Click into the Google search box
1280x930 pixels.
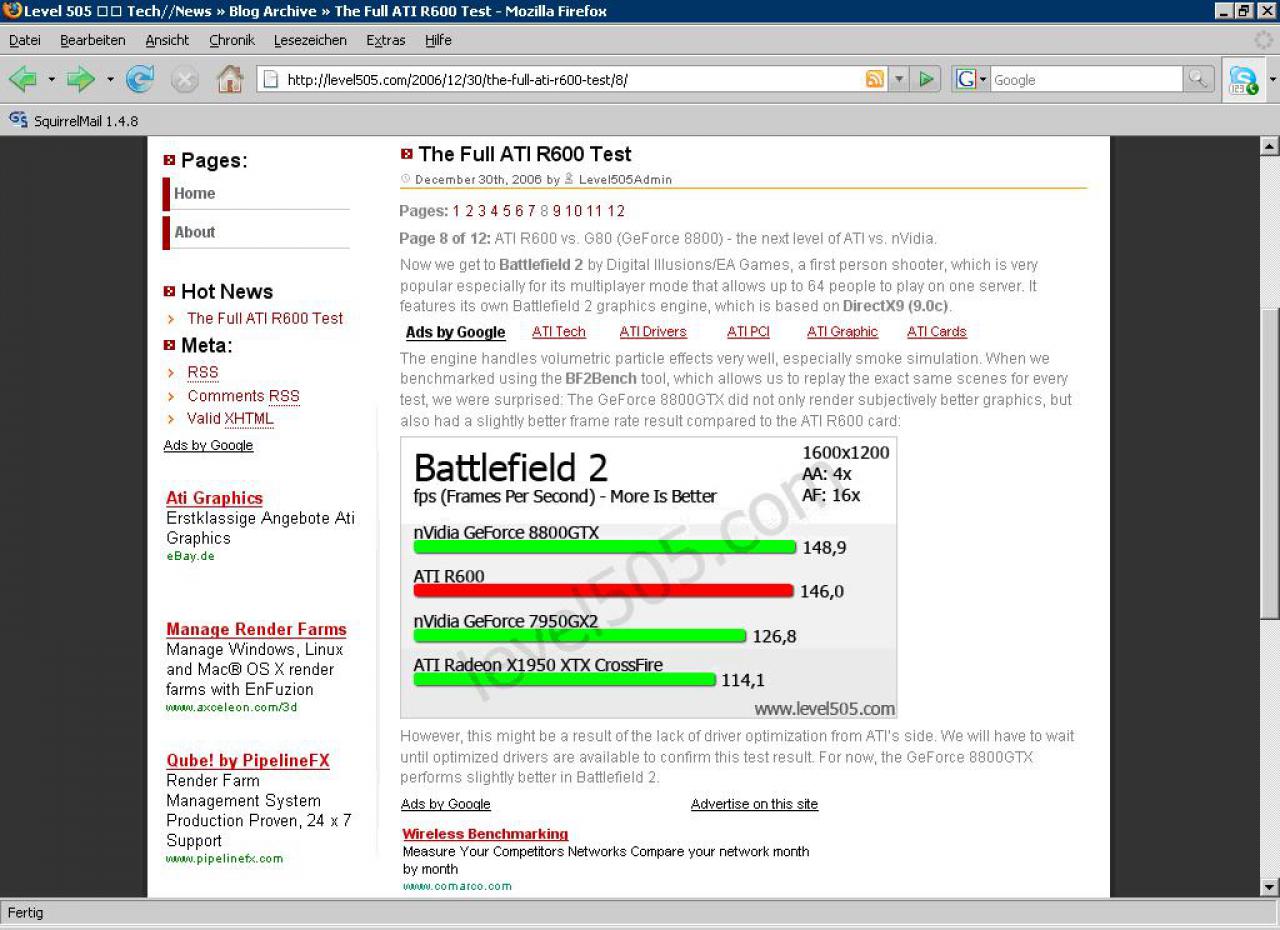pos(1085,80)
